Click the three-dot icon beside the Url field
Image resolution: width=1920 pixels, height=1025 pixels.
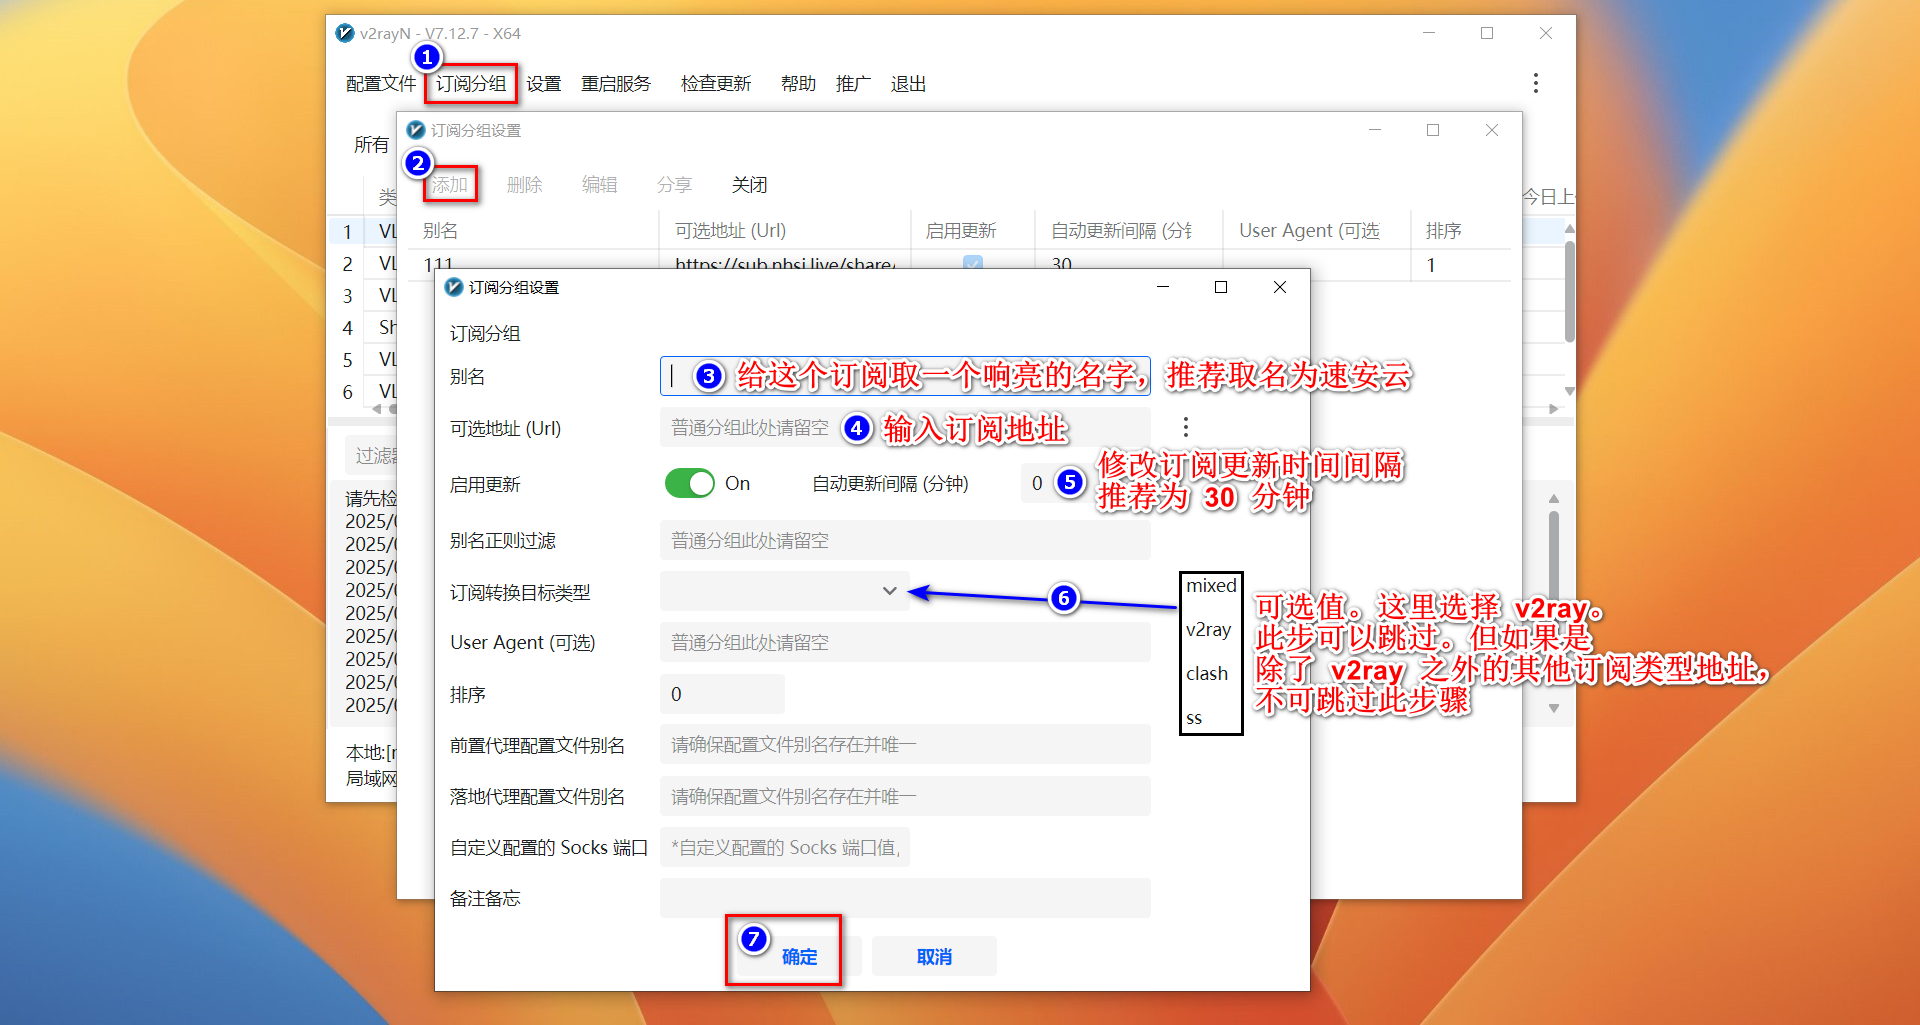pos(1185,427)
